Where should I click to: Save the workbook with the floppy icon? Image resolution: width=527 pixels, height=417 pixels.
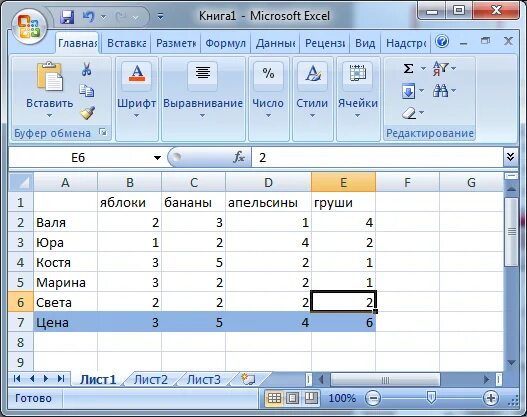(x=67, y=16)
